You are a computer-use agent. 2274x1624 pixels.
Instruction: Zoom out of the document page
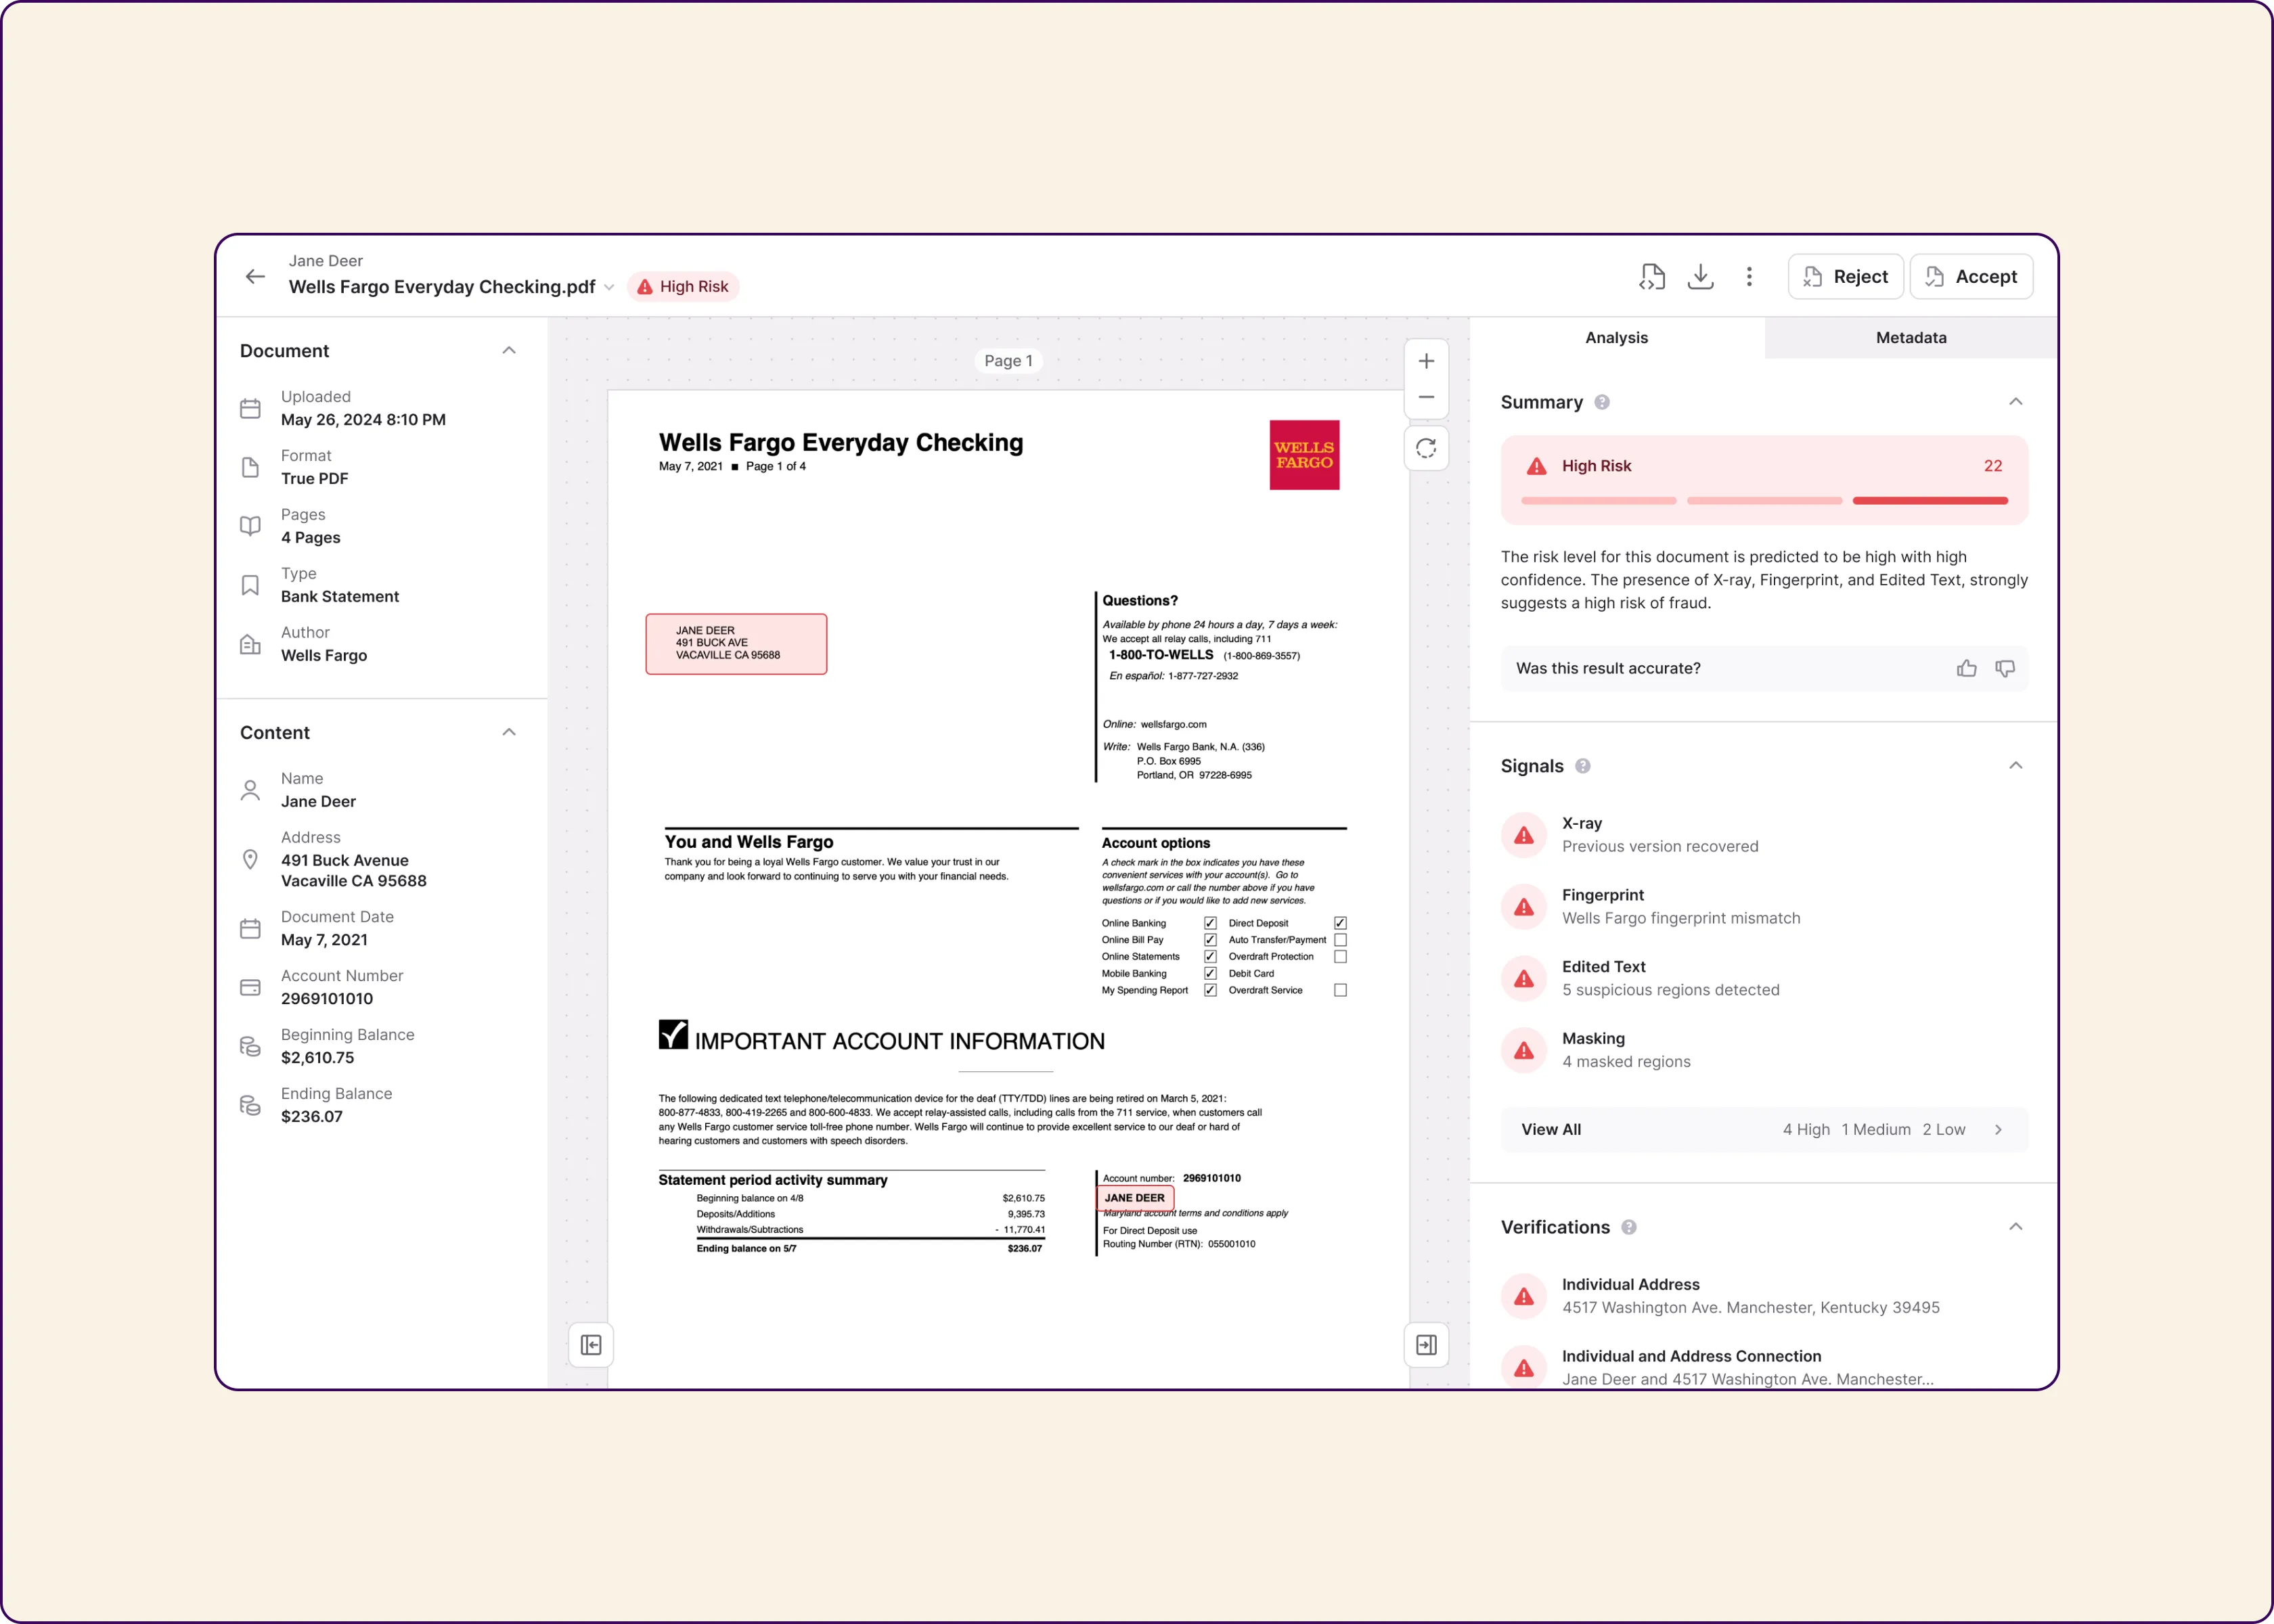[1426, 398]
